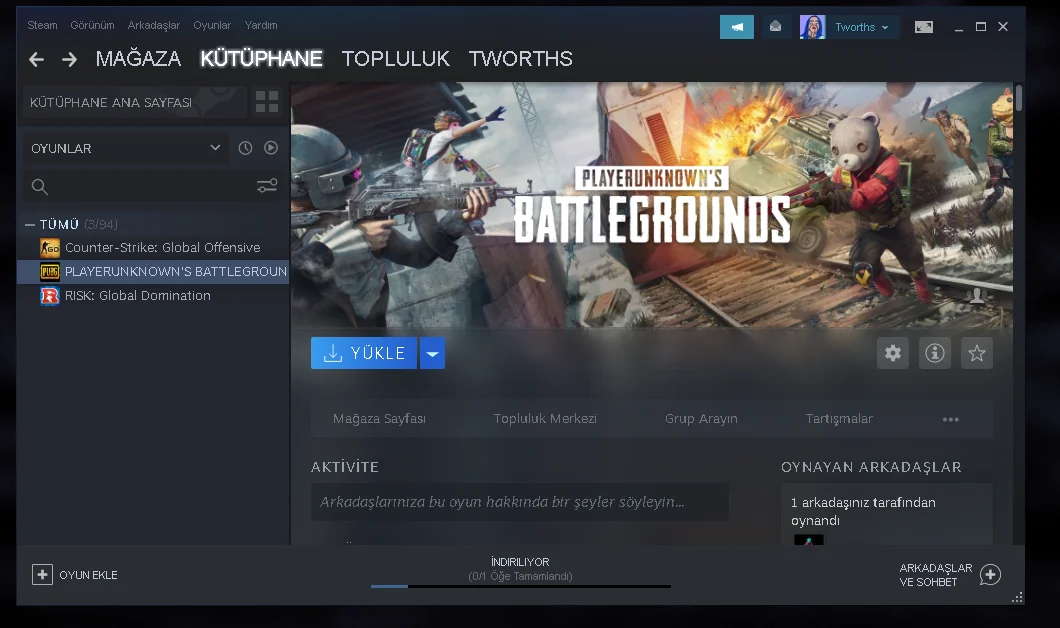Add game to favorites star
This screenshot has width=1060, height=628.
[x=977, y=353]
